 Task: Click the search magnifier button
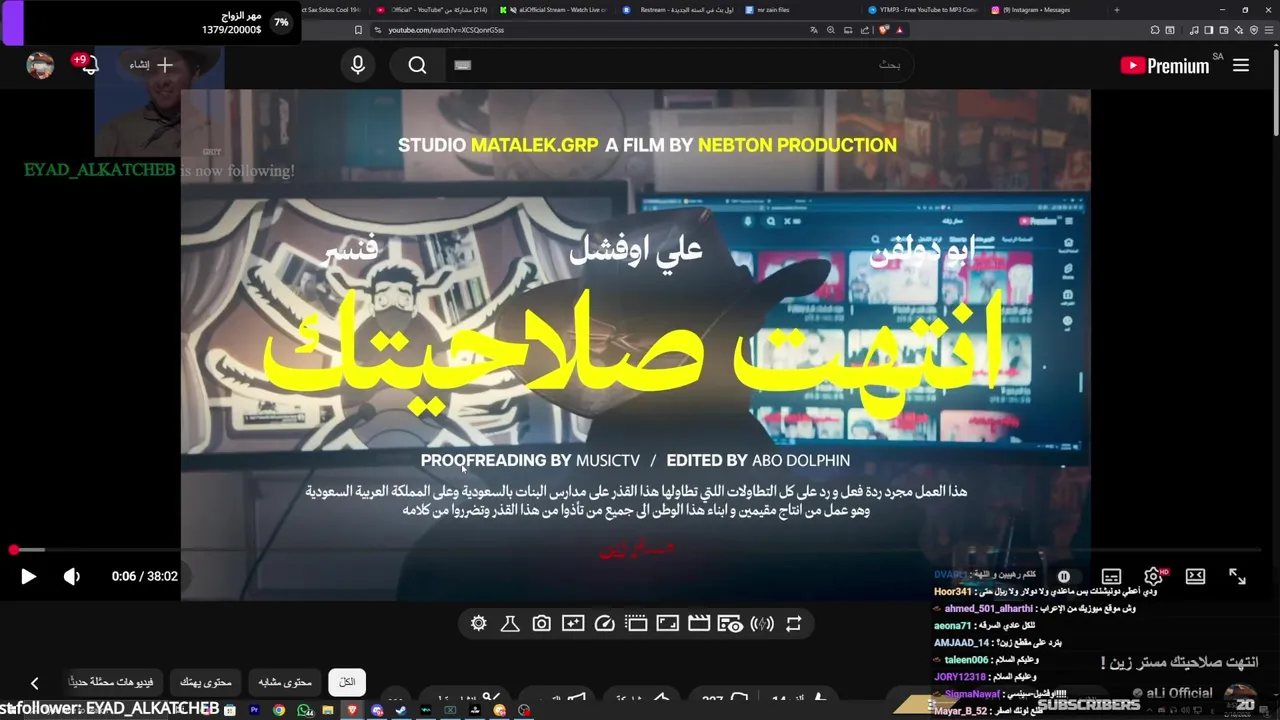point(417,65)
